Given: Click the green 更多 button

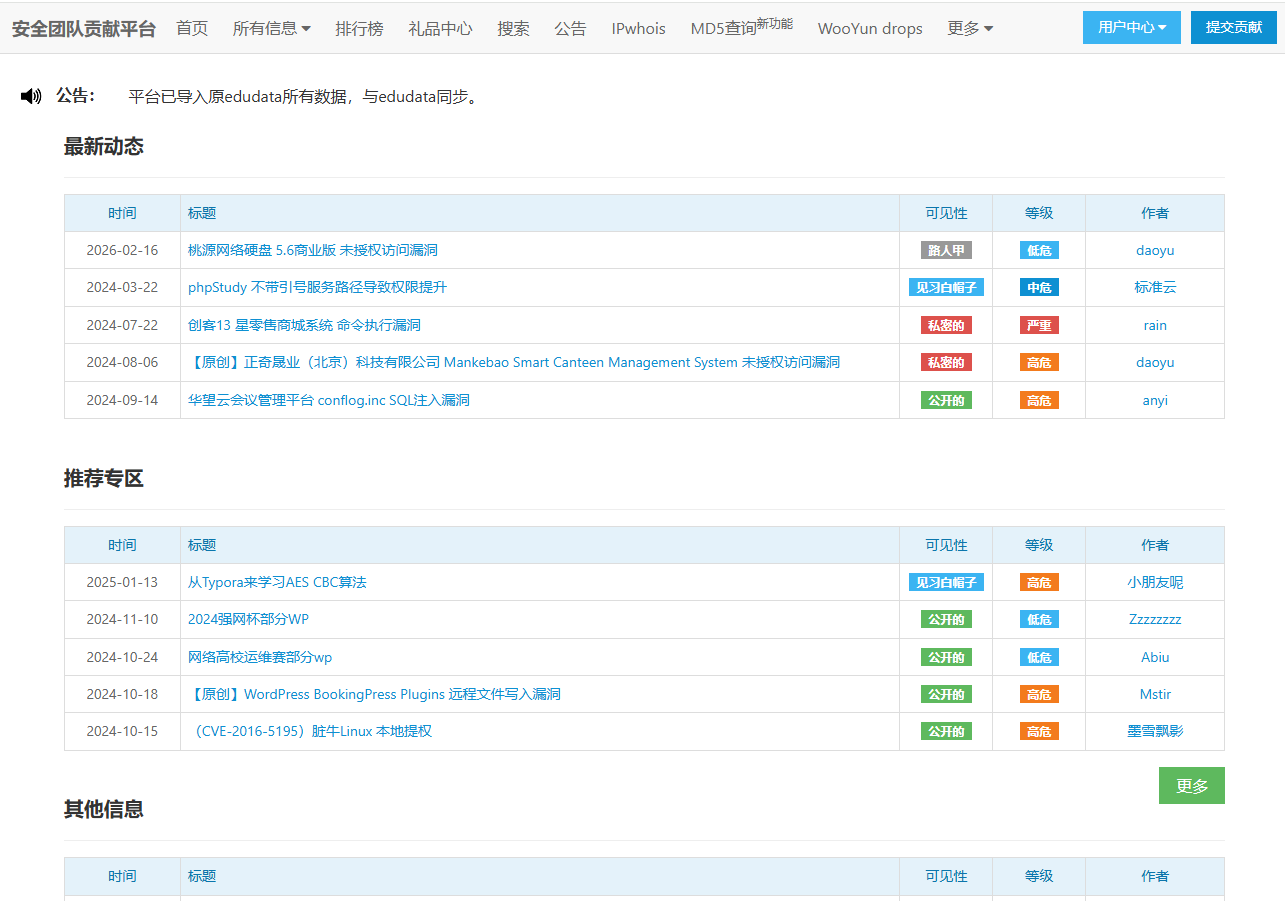Looking at the screenshot, I should [1191, 785].
